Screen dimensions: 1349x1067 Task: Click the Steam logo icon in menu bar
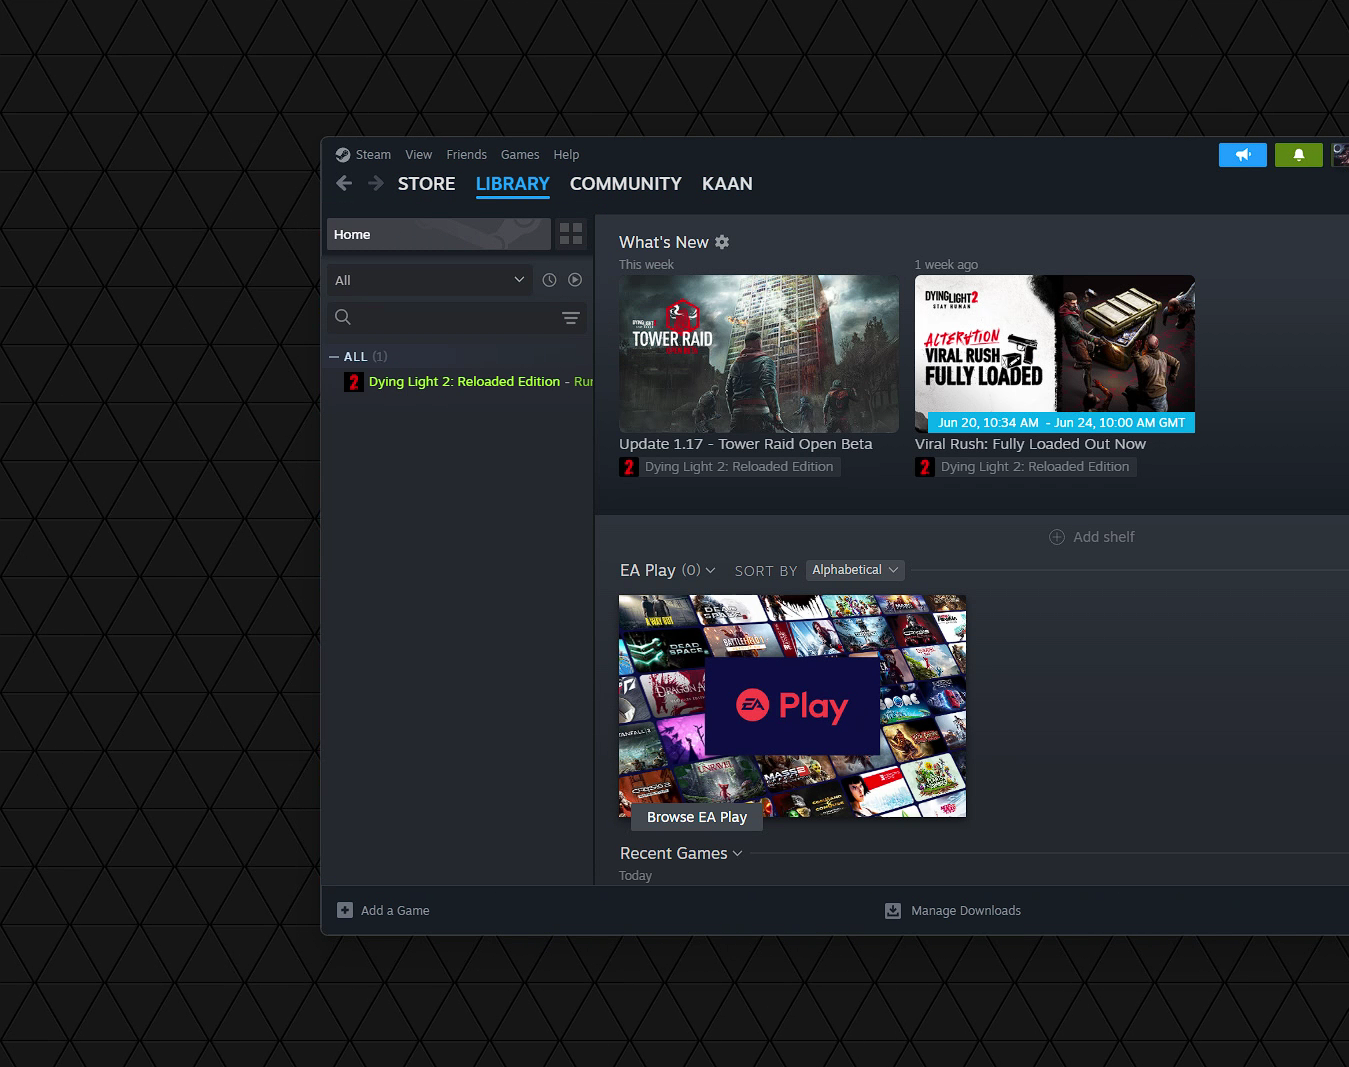coord(343,155)
